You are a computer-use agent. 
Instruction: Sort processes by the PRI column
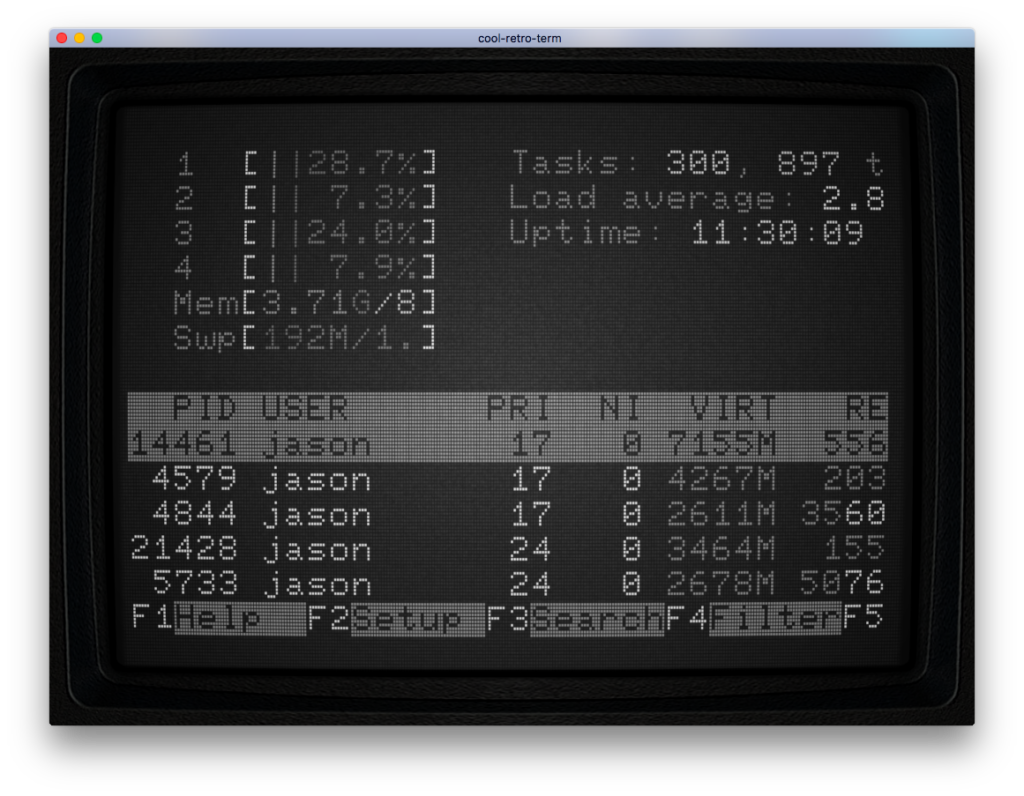pos(519,409)
